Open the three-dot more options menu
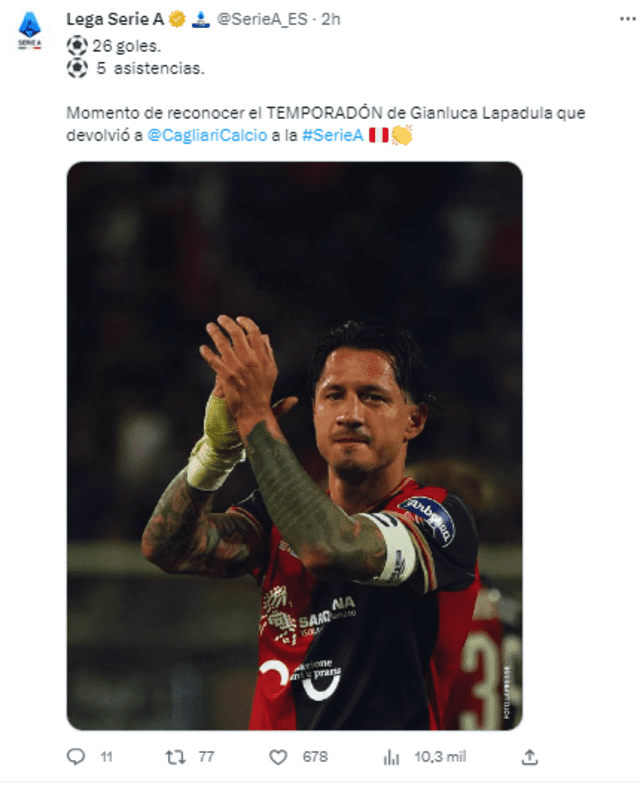The width and height of the screenshot is (640, 785). point(627,19)
